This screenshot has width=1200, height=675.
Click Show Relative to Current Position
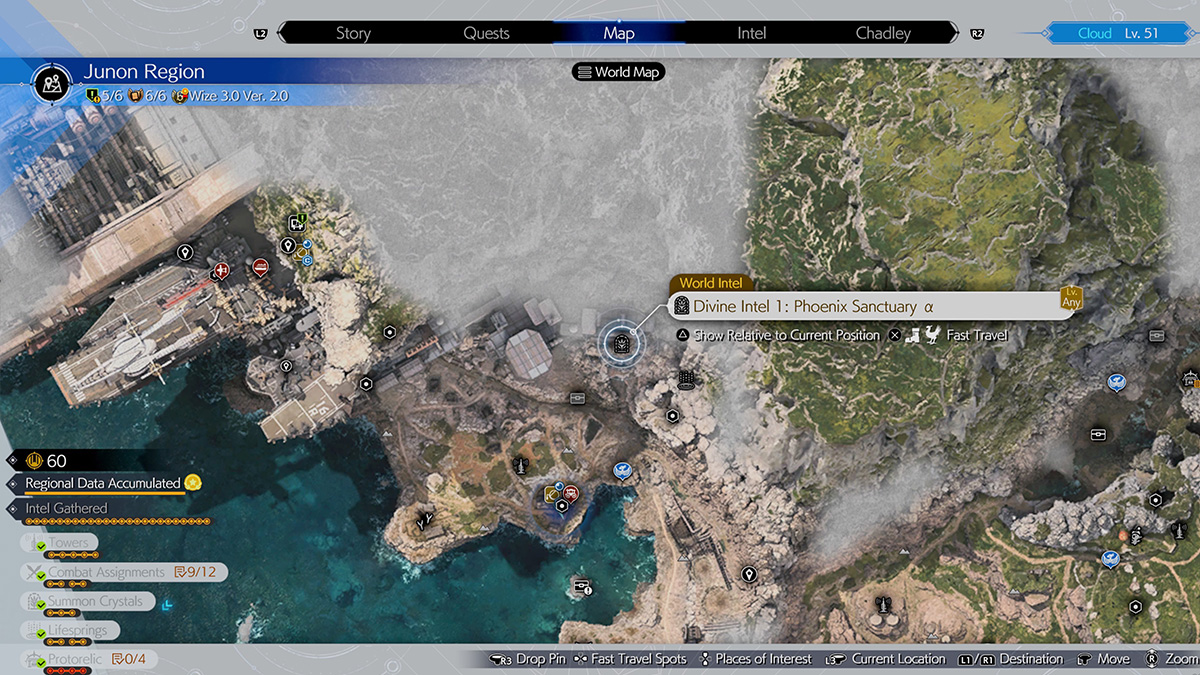point(786,335)
